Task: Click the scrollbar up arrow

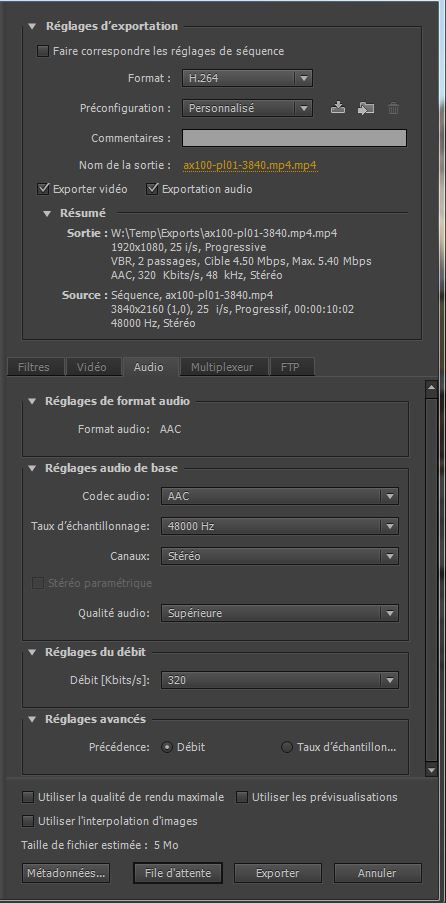Action: coord(431,390)
